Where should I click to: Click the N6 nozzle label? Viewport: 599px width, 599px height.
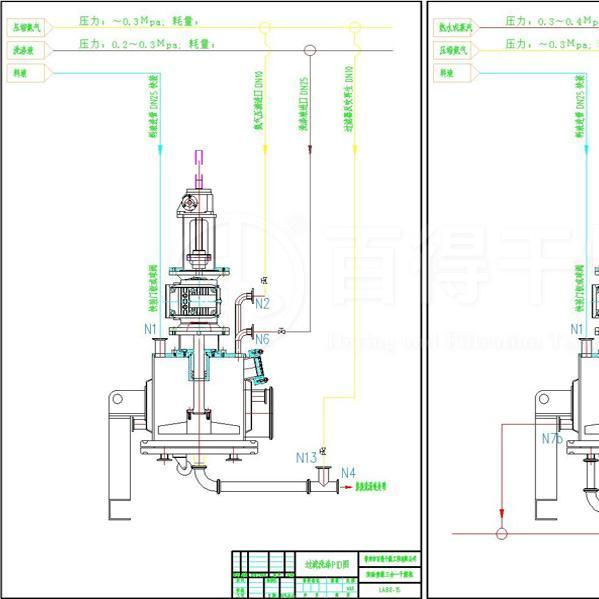pyautogui.click(x=262, y=339)
